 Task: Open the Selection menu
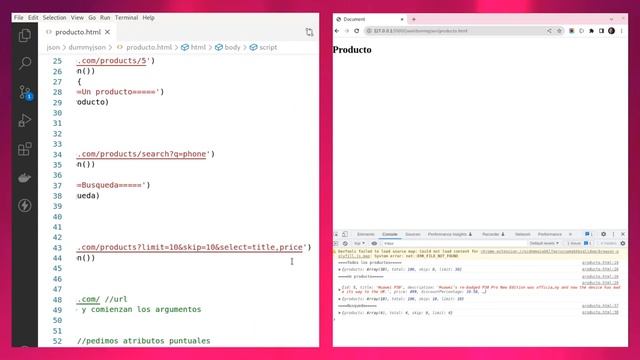54,18
